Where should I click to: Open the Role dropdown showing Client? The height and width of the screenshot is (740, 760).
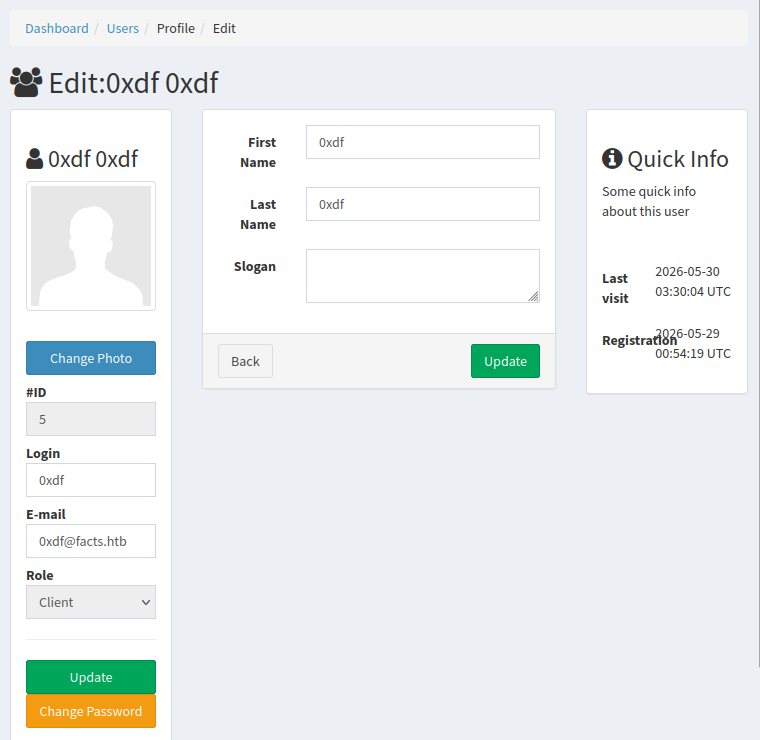(91, 602)
